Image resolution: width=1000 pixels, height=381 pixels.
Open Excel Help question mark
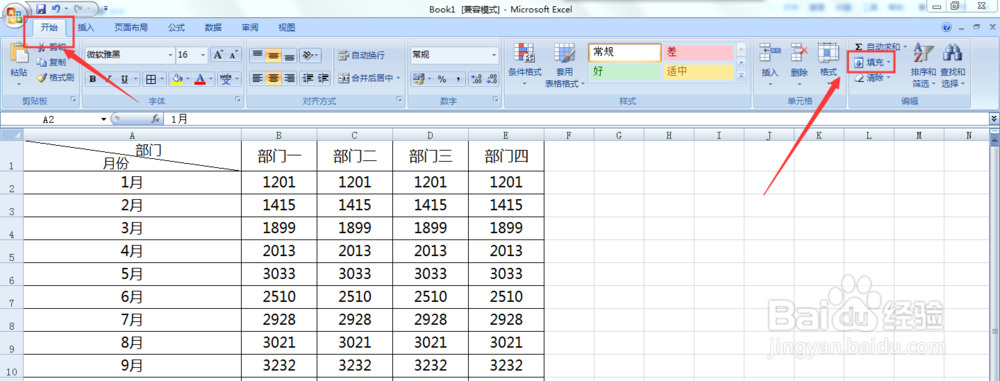coord(946,27)
